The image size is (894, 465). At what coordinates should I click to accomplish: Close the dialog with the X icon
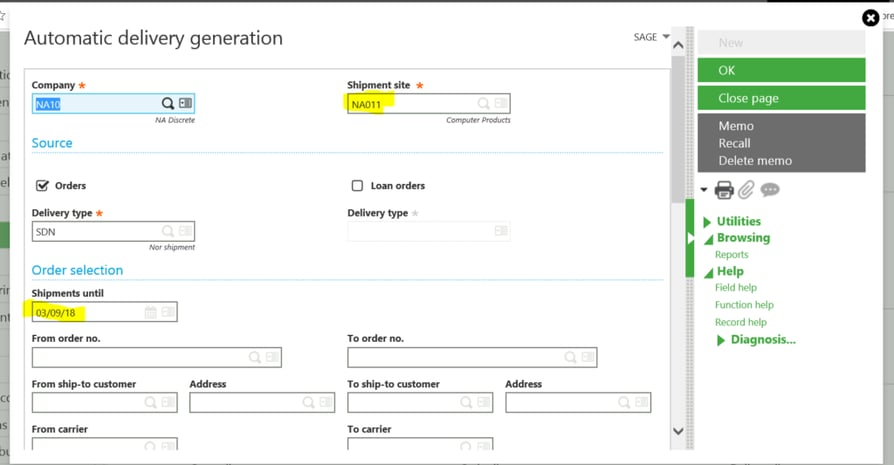coord(870,17)
